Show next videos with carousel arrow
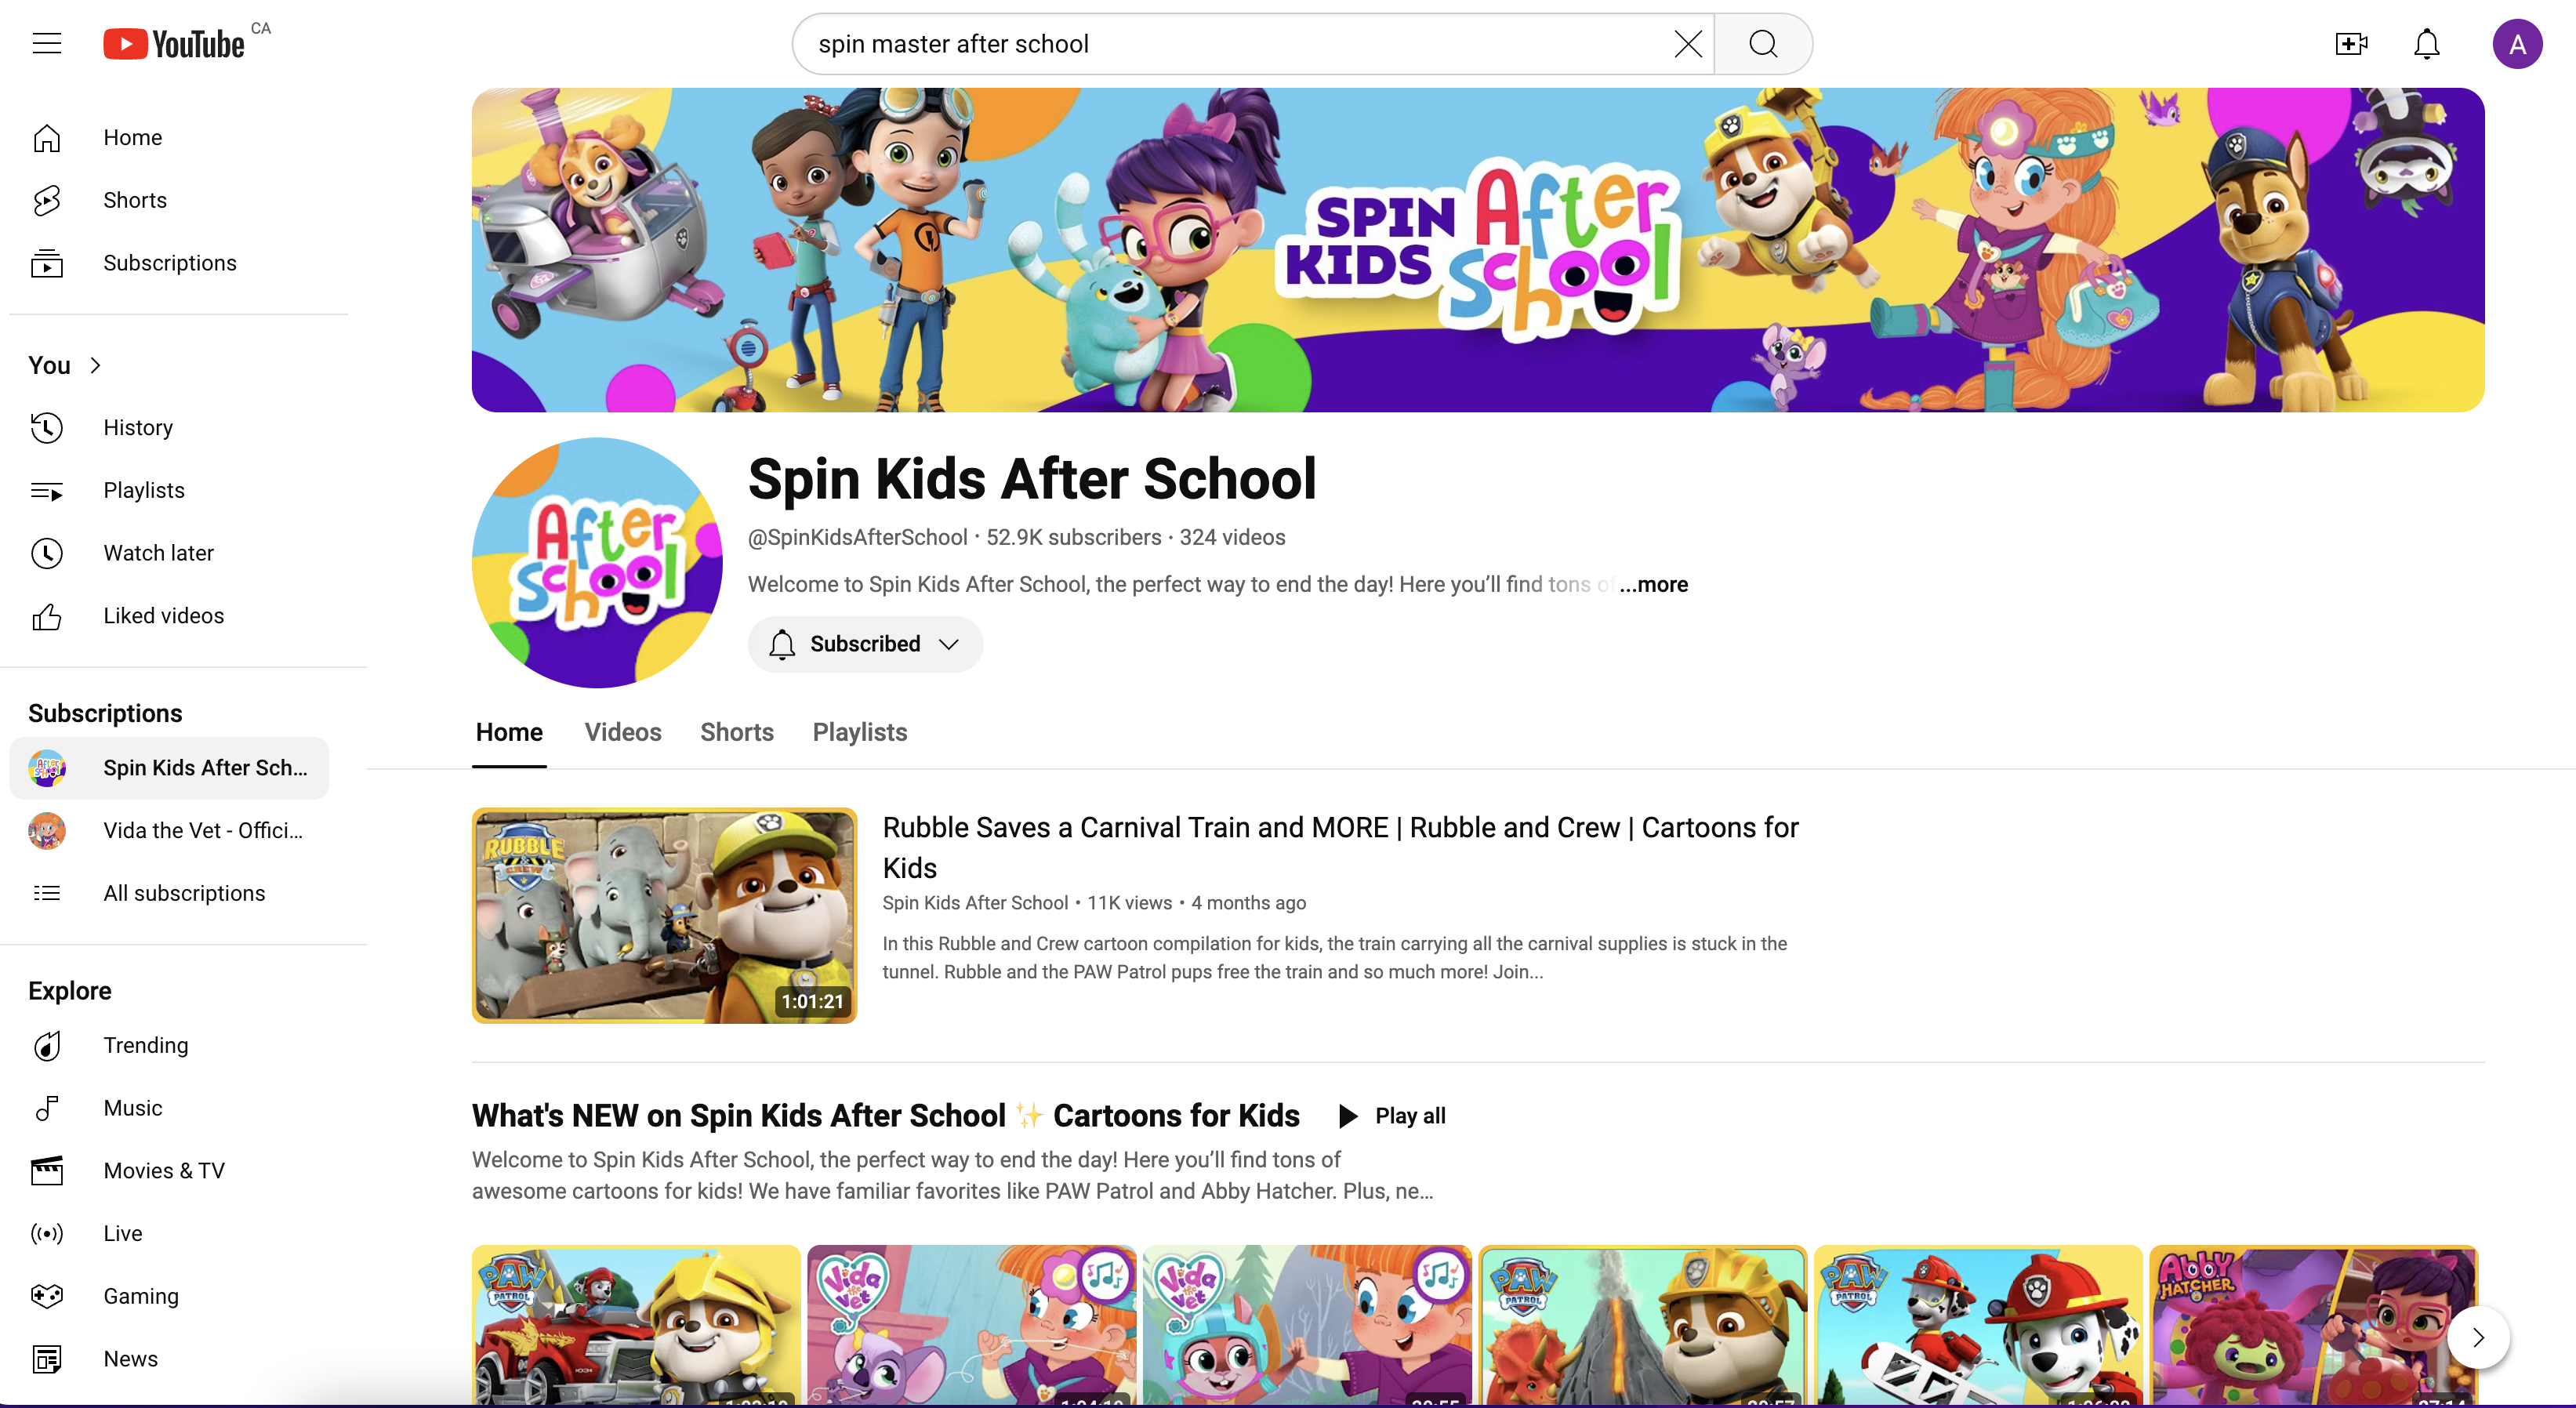 coord(2478,1337)
